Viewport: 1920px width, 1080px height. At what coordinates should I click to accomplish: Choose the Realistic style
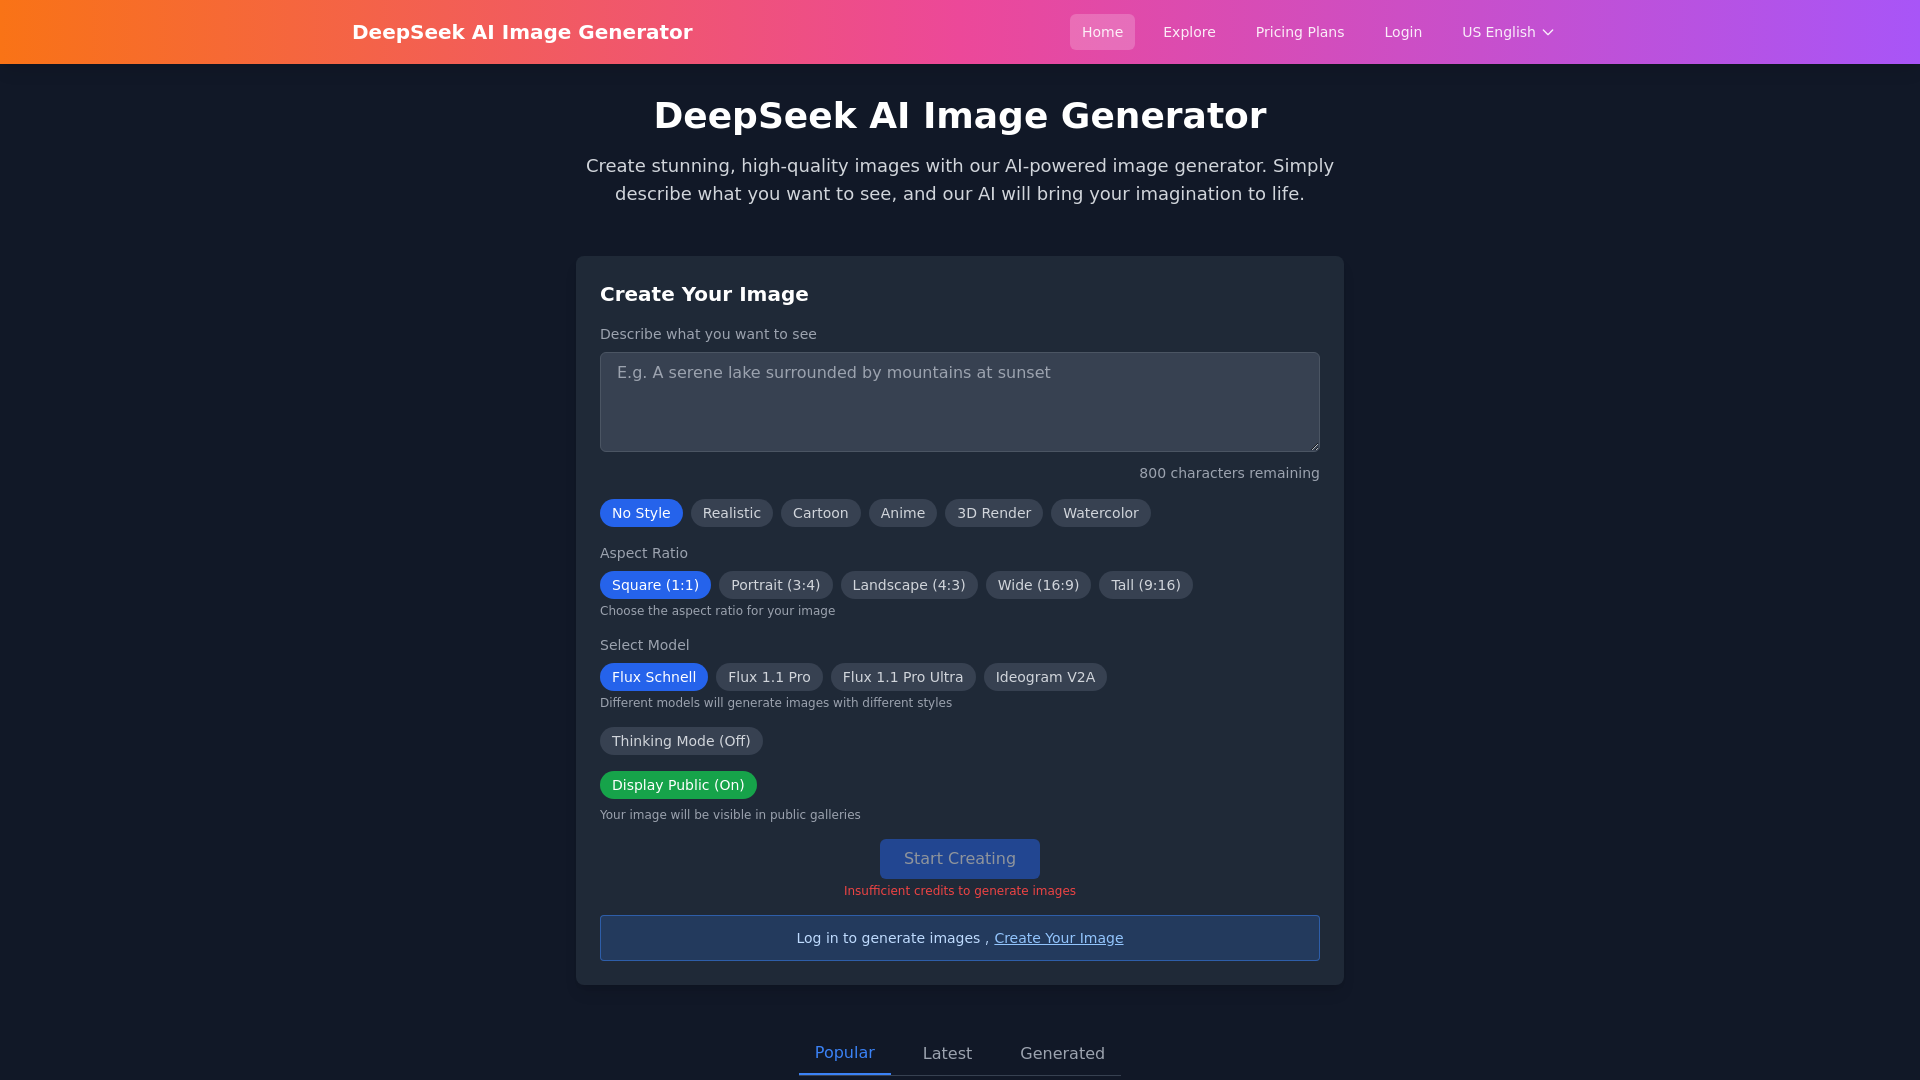click(731, 513)
